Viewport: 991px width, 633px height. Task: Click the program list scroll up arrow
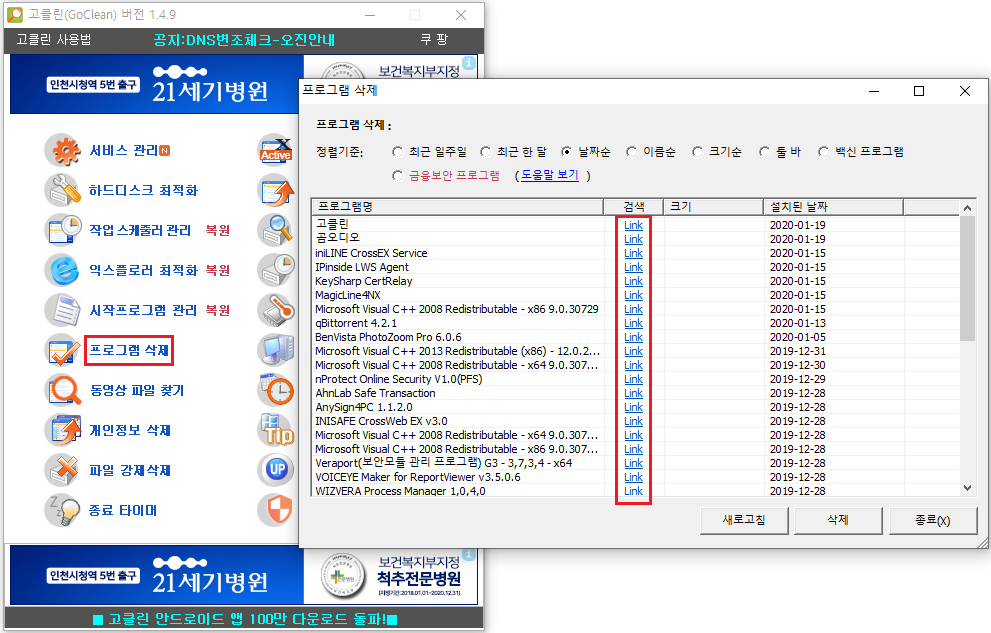(x=967, y=208)
